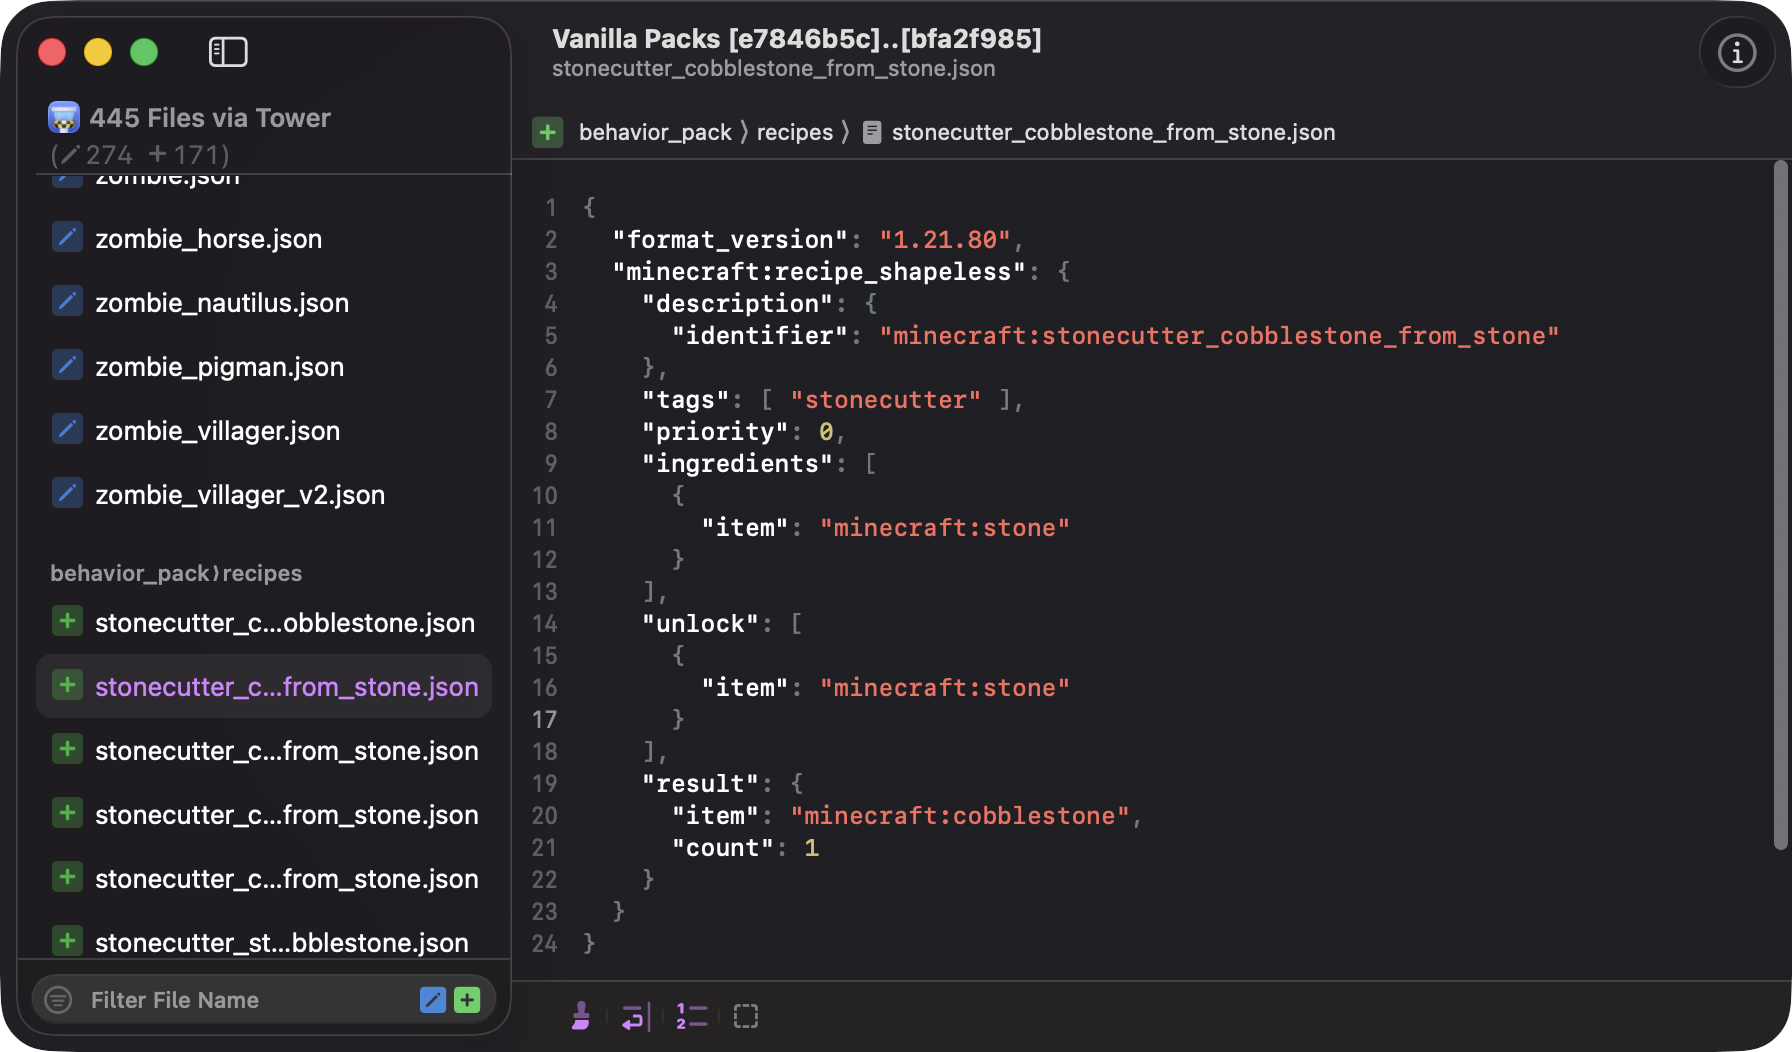Open the filter options icon
Image resolution: width=1792 pixels, height=1052 pixels.
pyautogui.click(x=59, y=1000)
